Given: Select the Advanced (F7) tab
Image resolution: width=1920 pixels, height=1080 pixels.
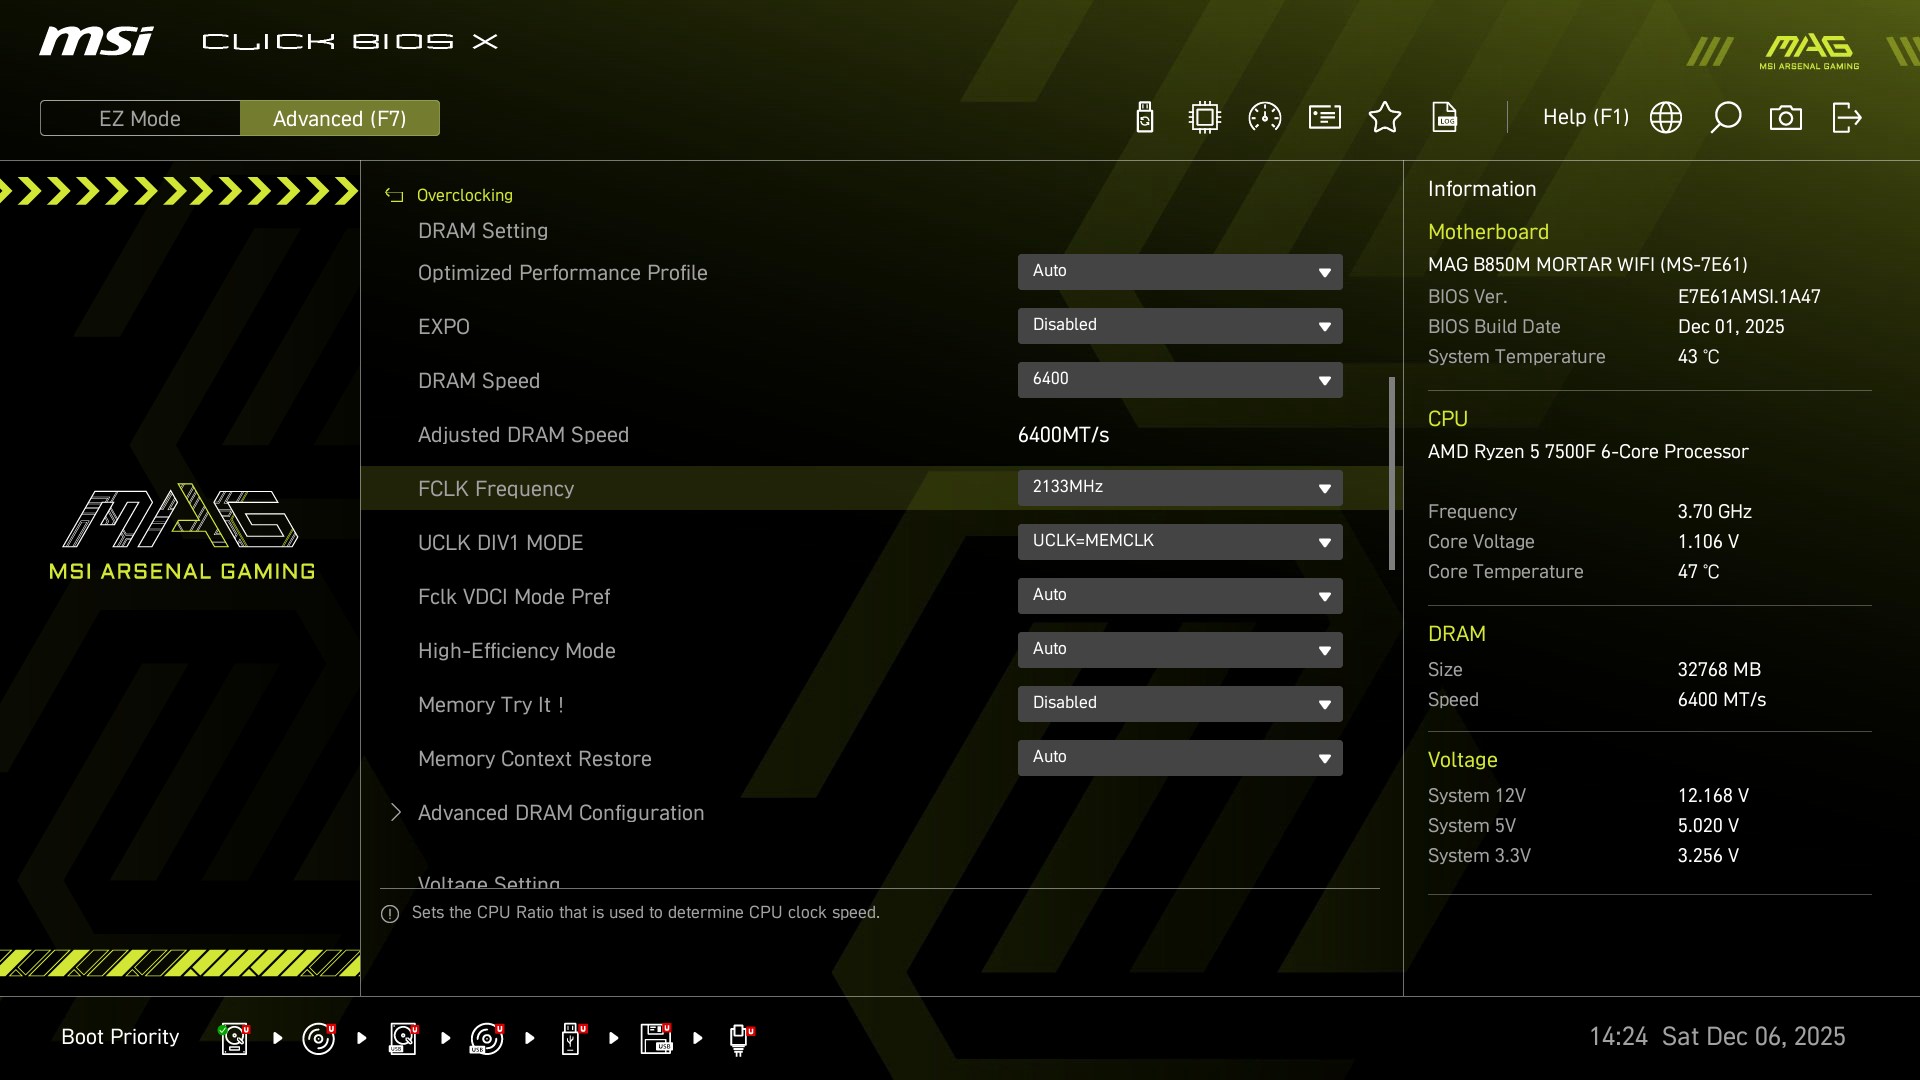Looking at the screenshot, I should [x=340, y=118].
